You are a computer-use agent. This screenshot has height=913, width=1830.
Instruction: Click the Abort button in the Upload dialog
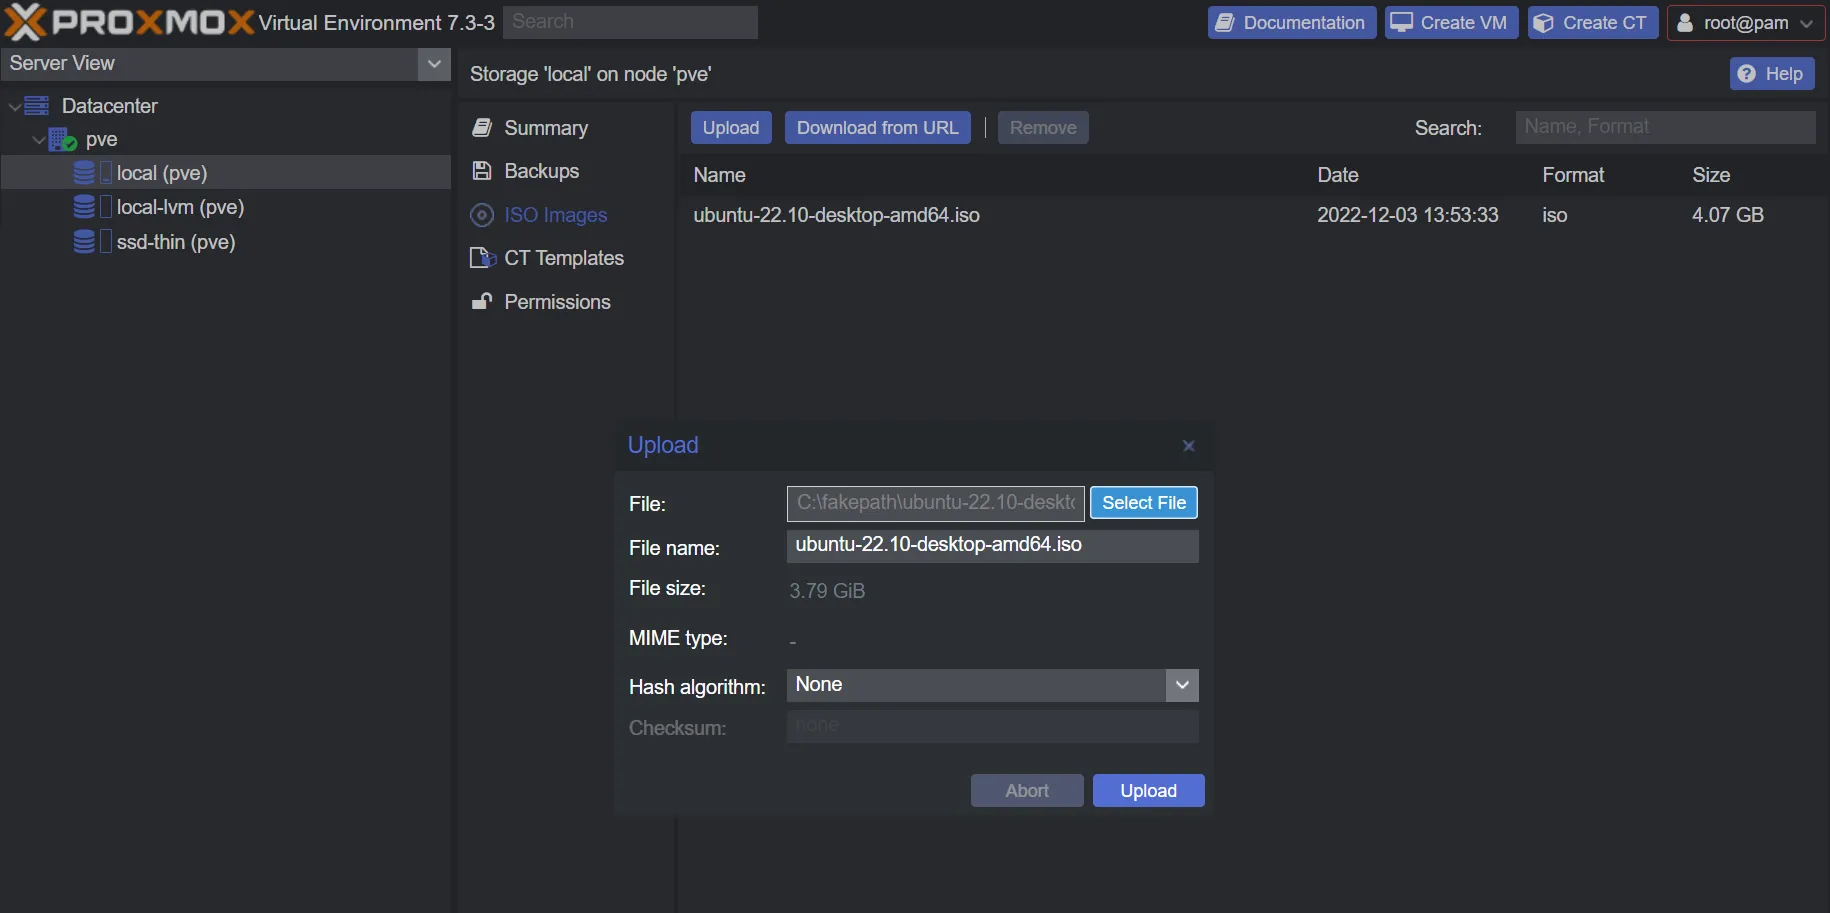tap(1027, 790)
